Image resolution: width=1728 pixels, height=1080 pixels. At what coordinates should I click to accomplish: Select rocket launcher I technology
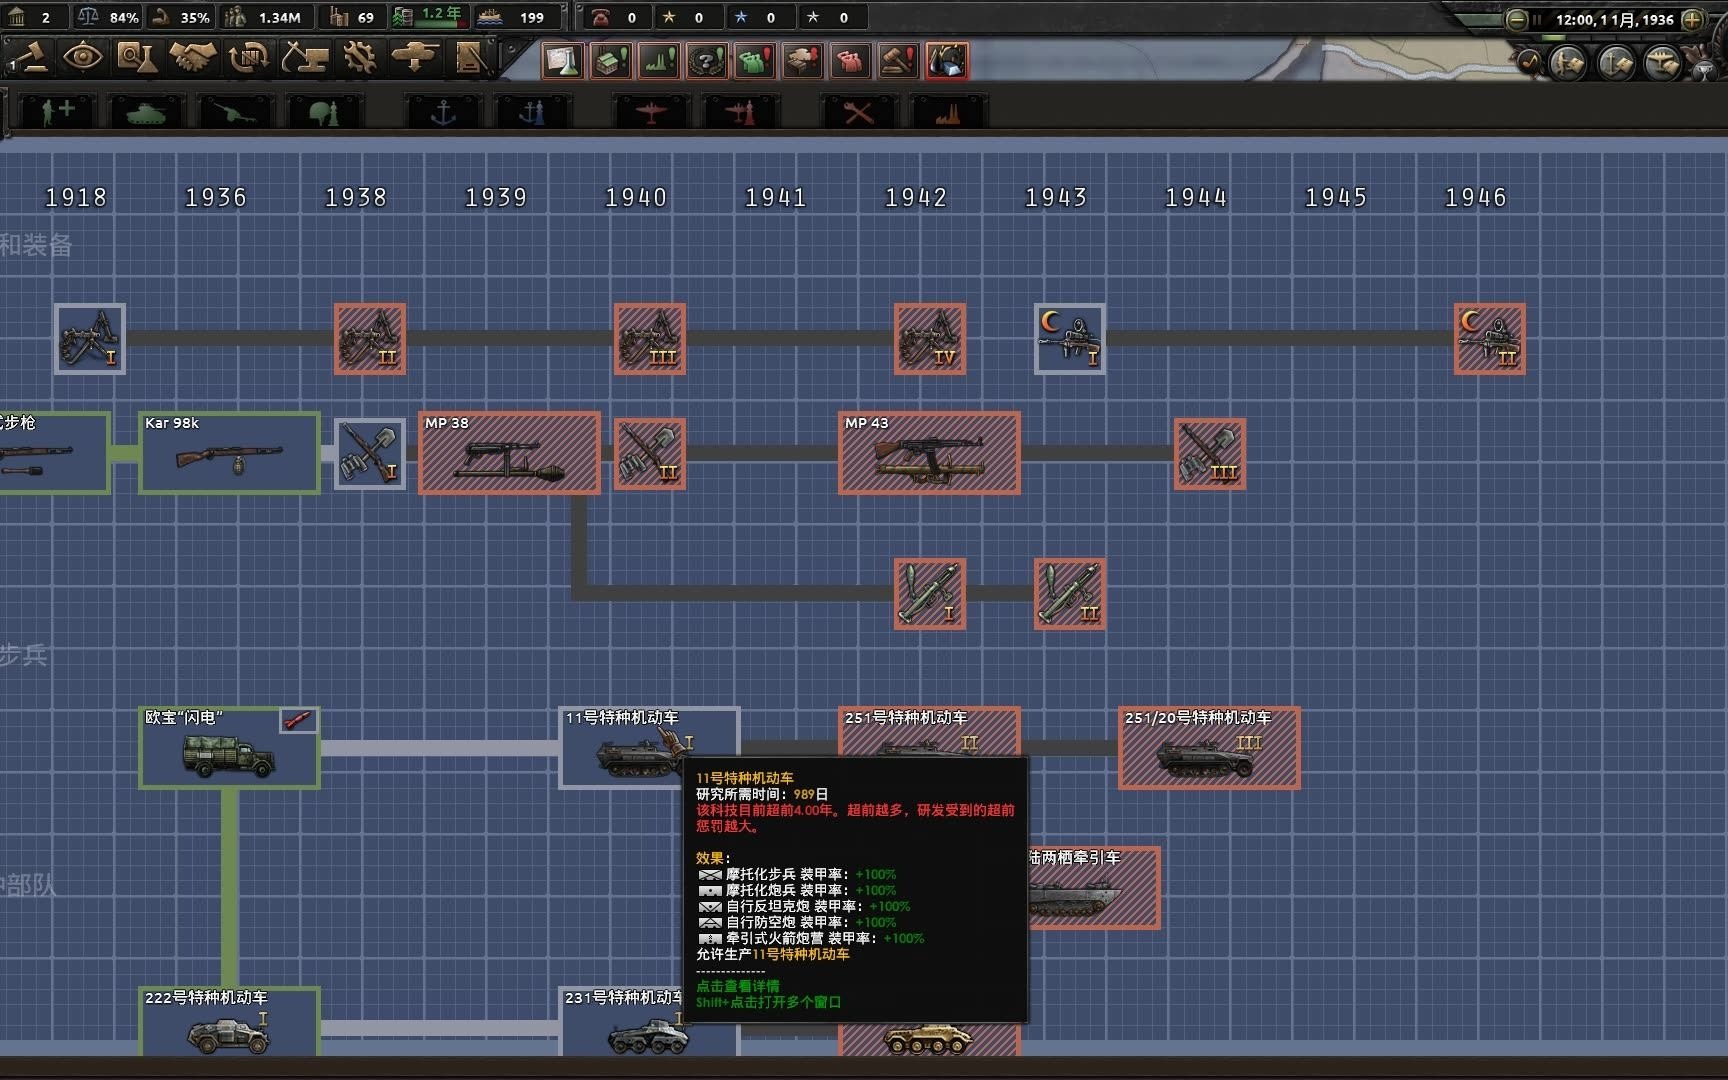930,594
